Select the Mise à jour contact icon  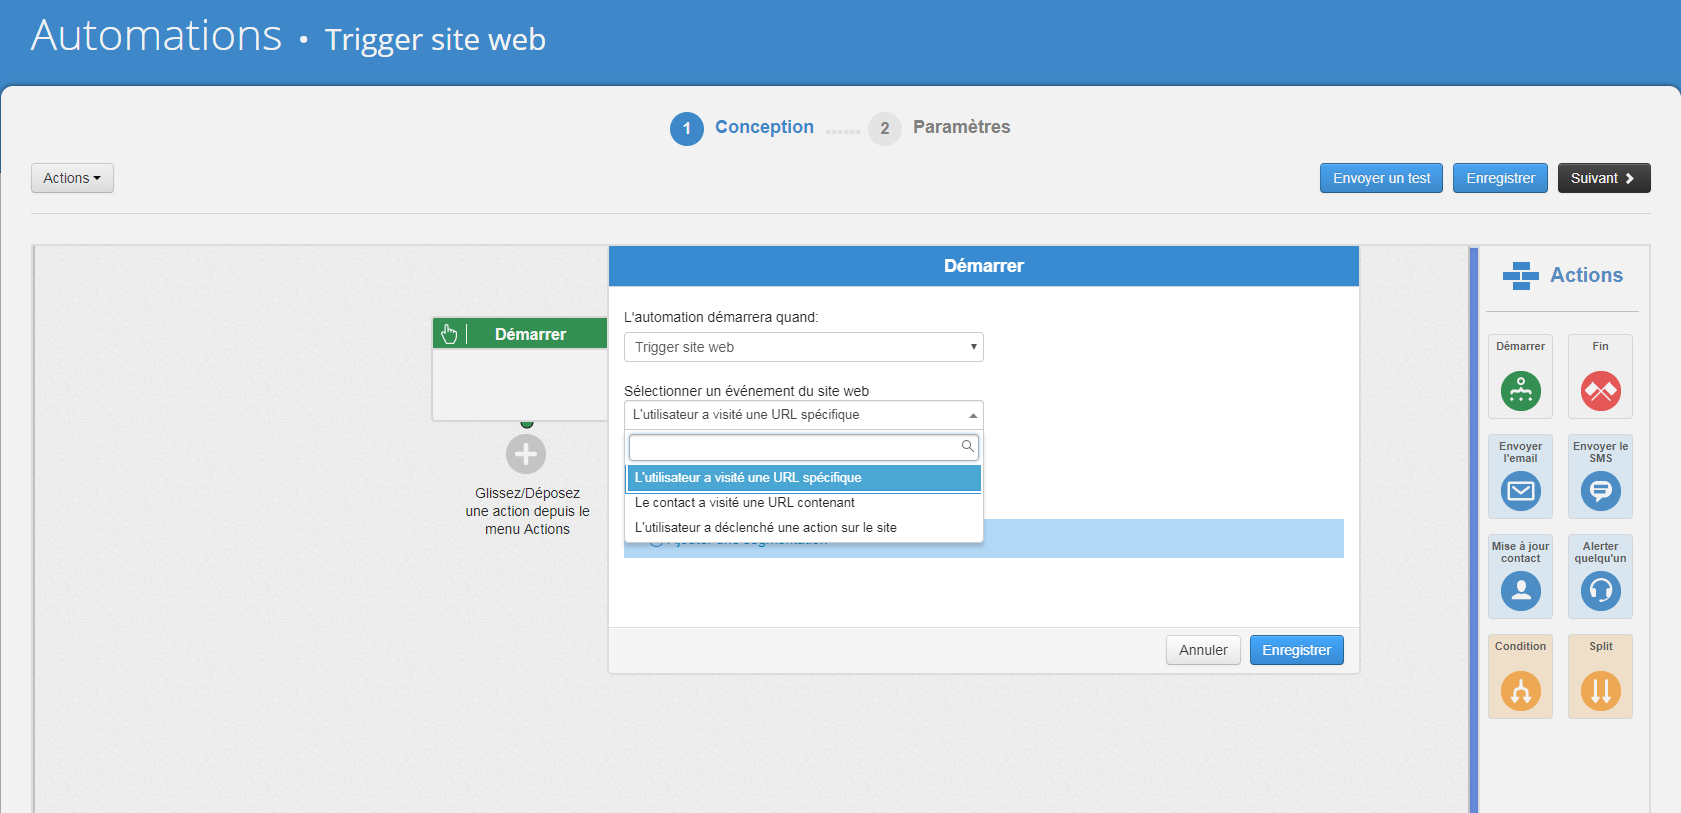tap(1520, 591)
